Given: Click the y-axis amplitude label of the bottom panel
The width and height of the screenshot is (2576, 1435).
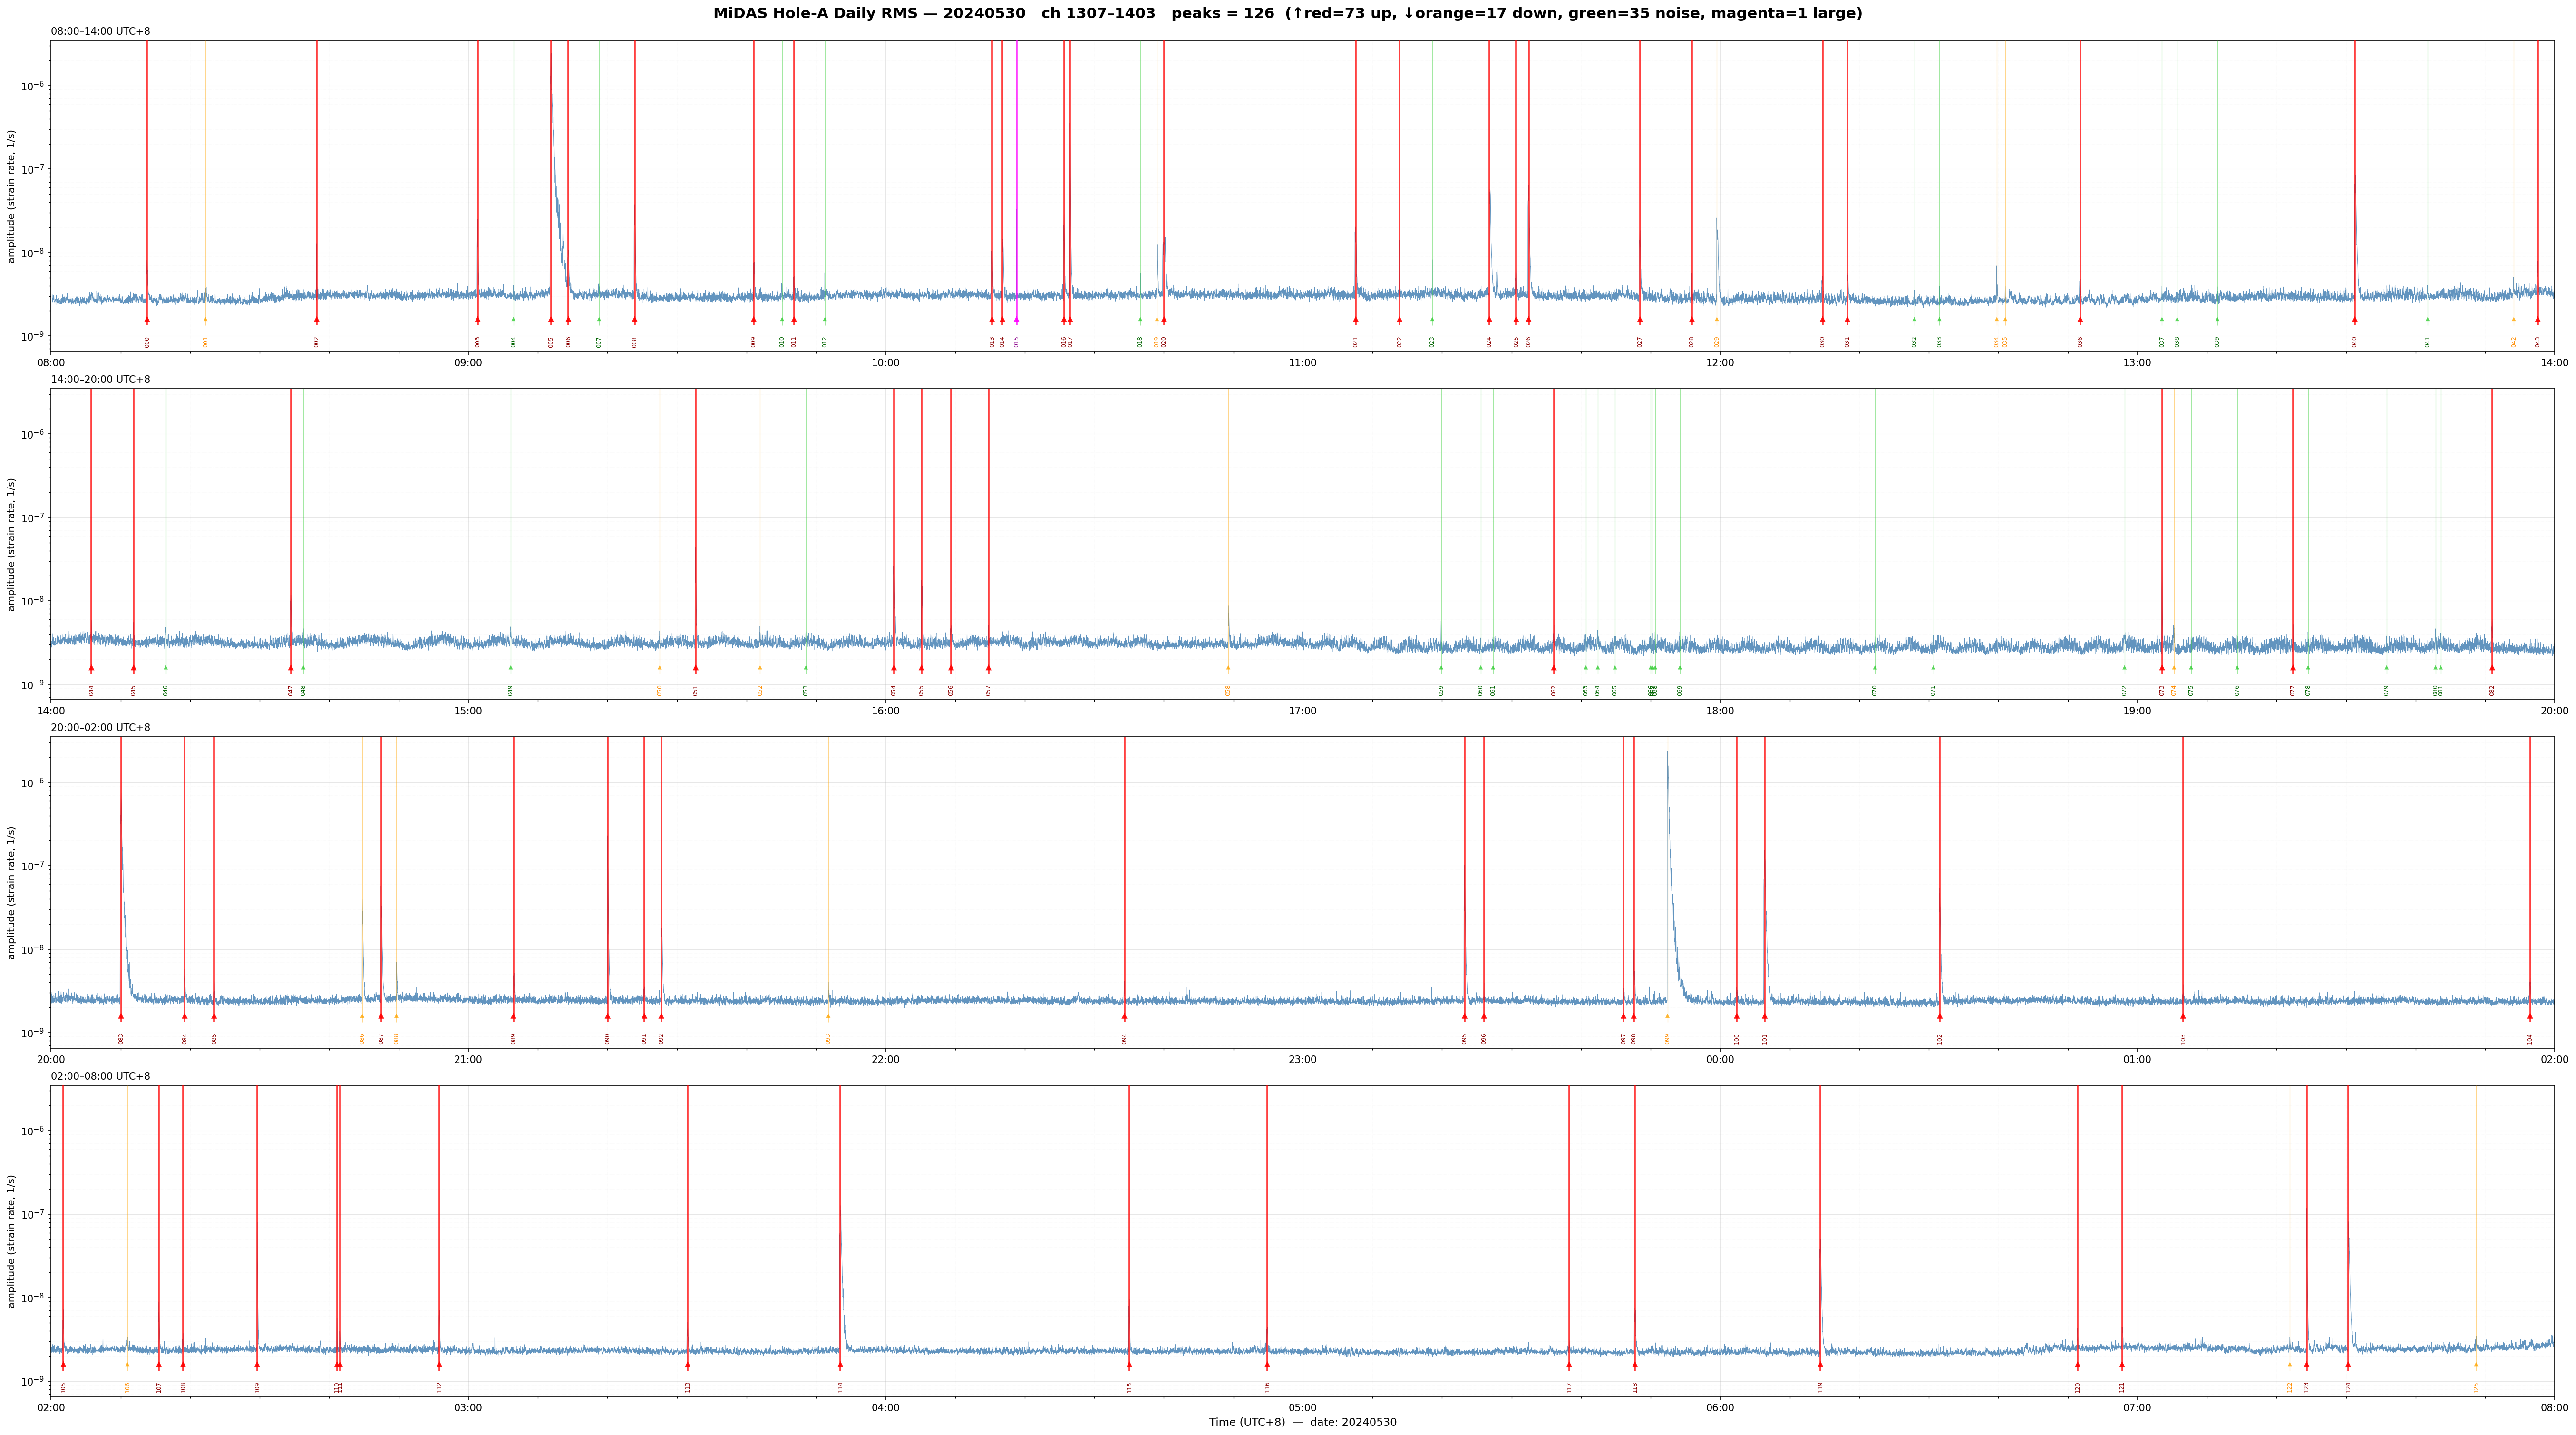Looking at the screenshot, I should point(12,1241).
